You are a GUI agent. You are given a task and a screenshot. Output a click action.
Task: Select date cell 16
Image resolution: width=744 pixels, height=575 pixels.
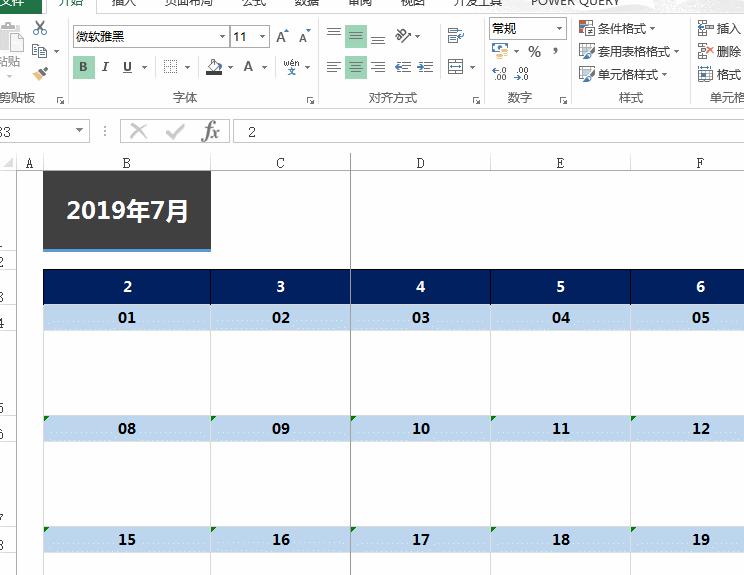pyautogui.click(x=280, y=539)
